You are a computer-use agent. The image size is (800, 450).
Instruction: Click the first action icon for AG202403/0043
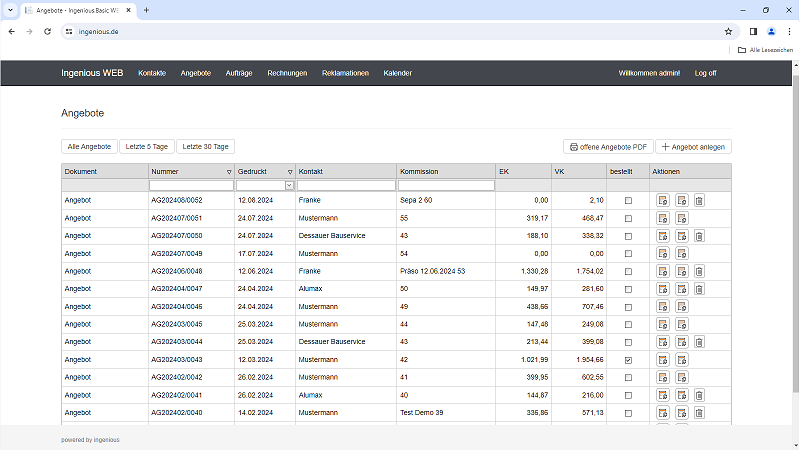click(x=663, y=360)
